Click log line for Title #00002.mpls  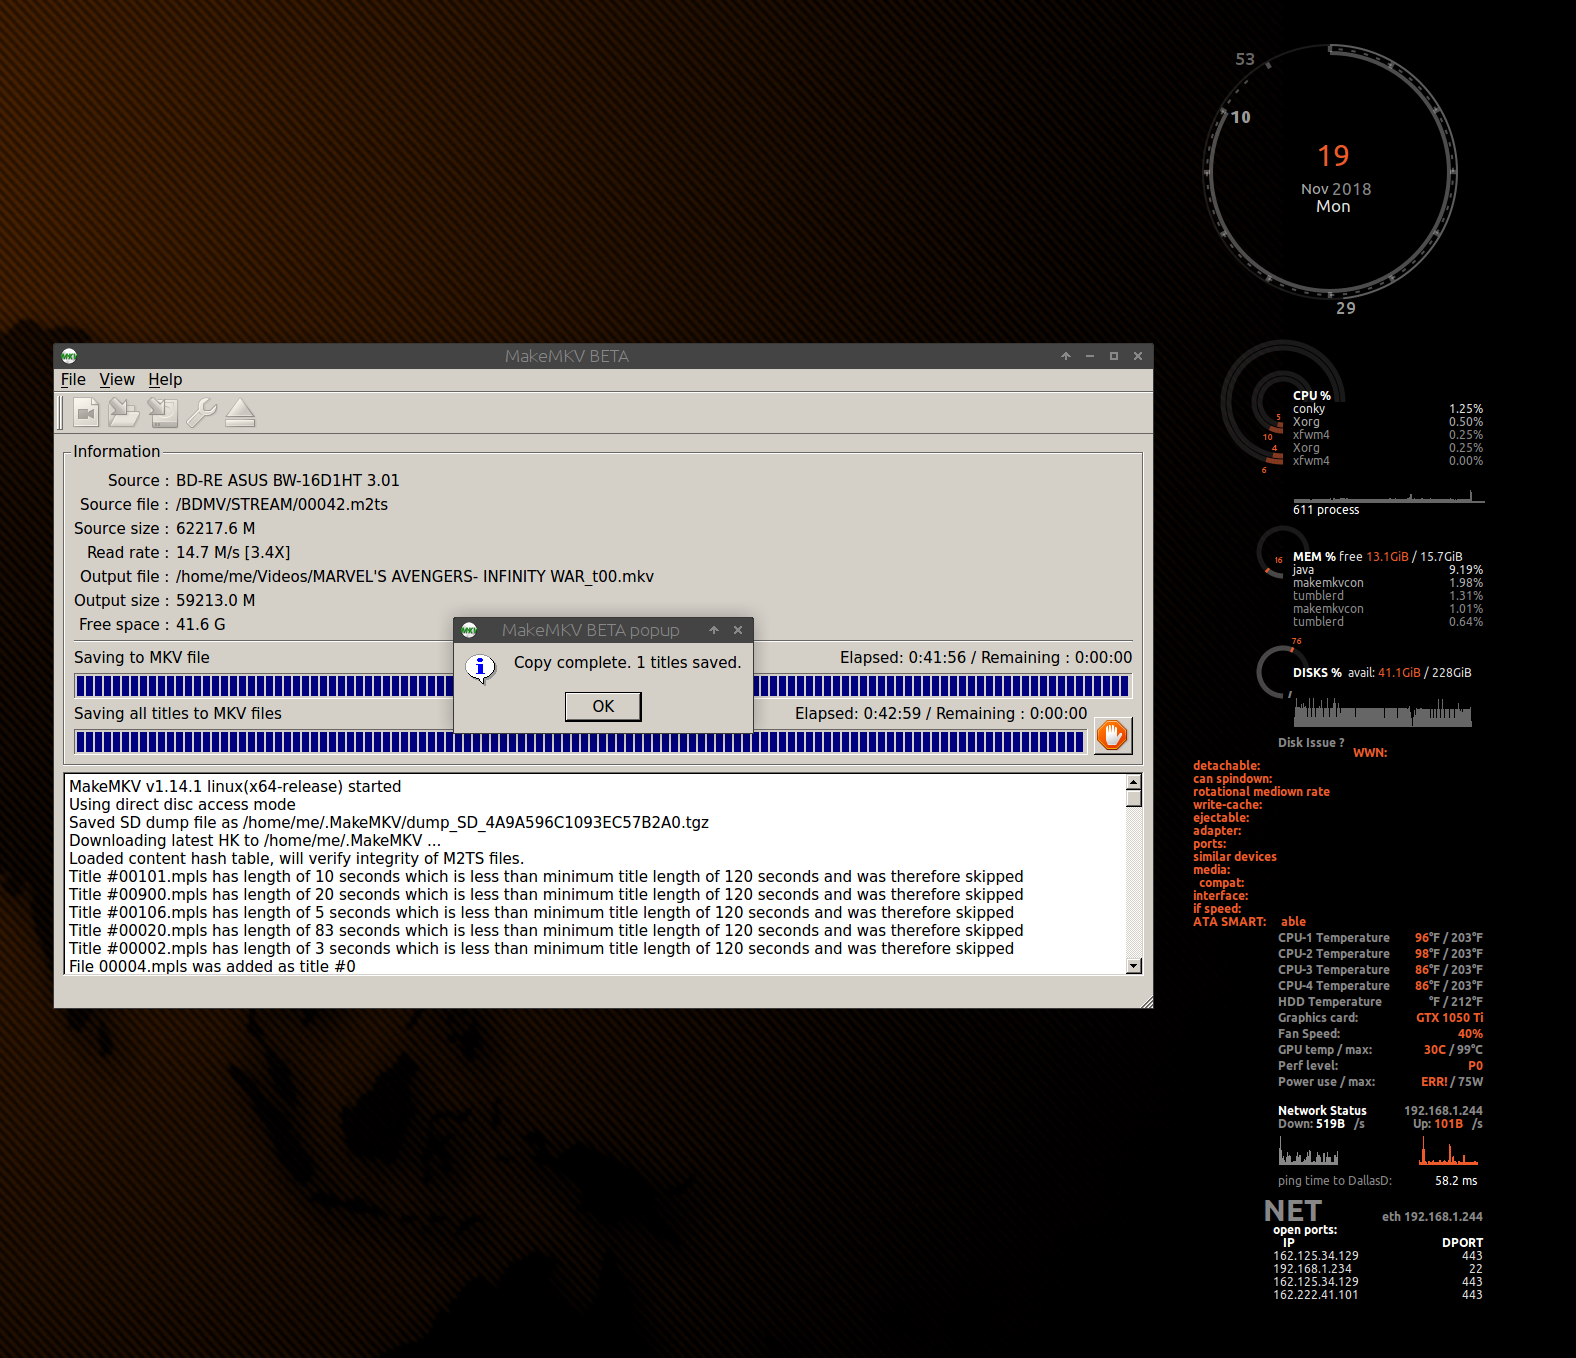coord(541,949)
